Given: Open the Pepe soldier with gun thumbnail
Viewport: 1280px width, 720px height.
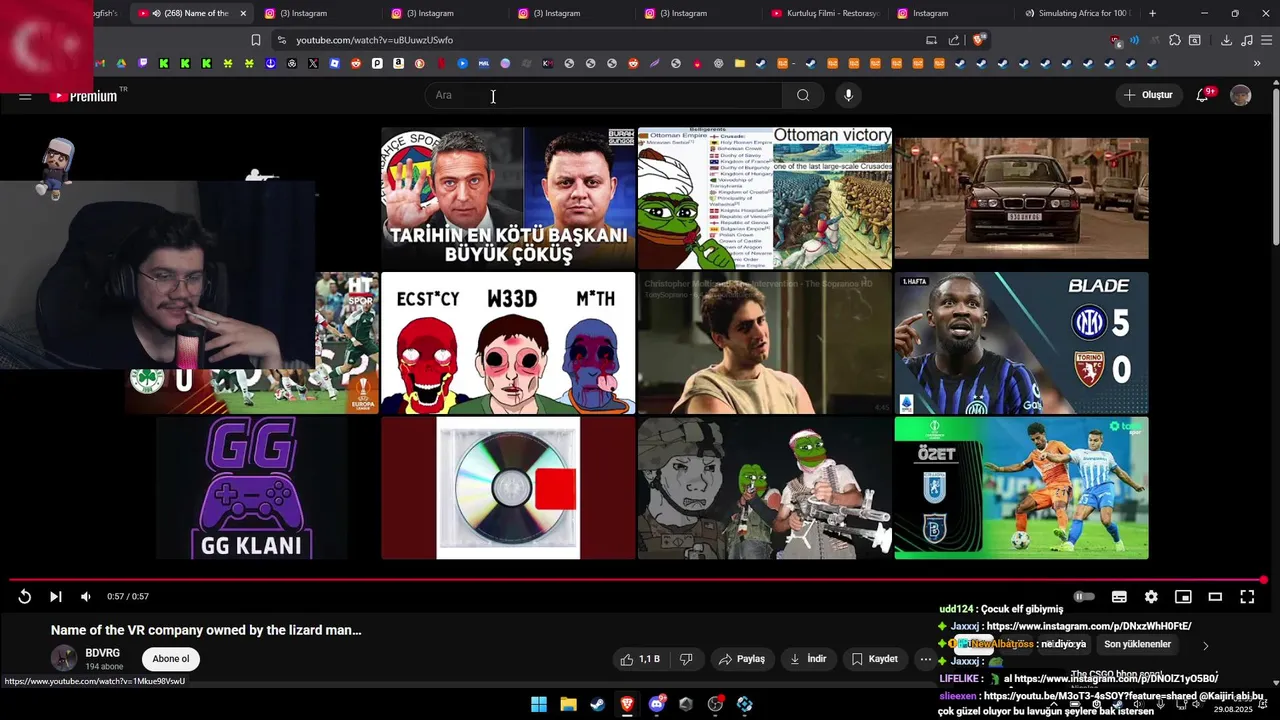Looking at the screenshot, I should tap(765, 488).
